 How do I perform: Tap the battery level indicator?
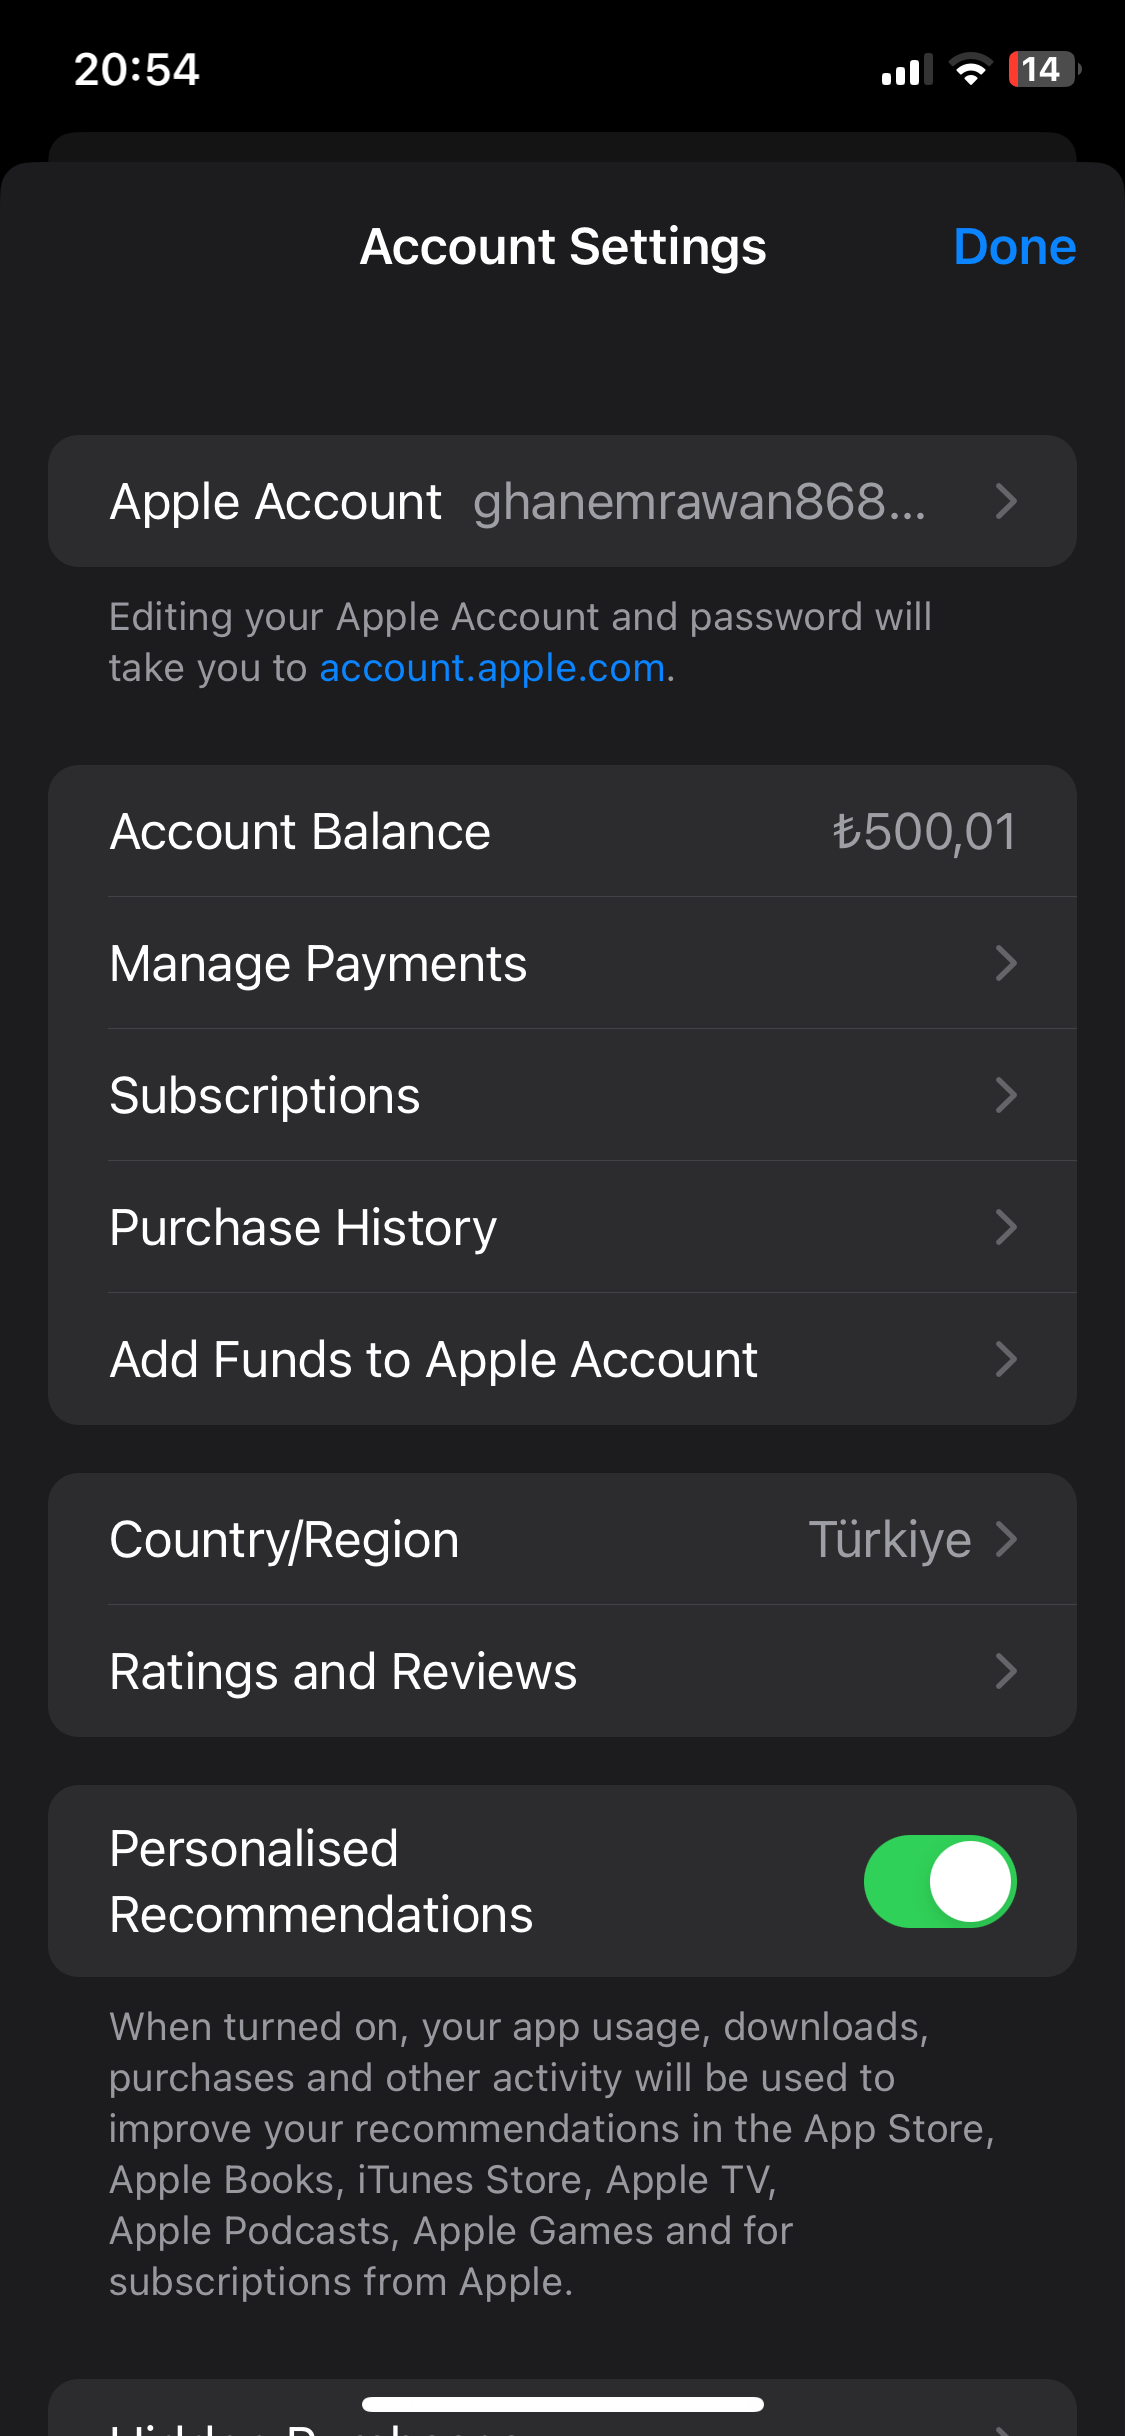[1044, 70]
